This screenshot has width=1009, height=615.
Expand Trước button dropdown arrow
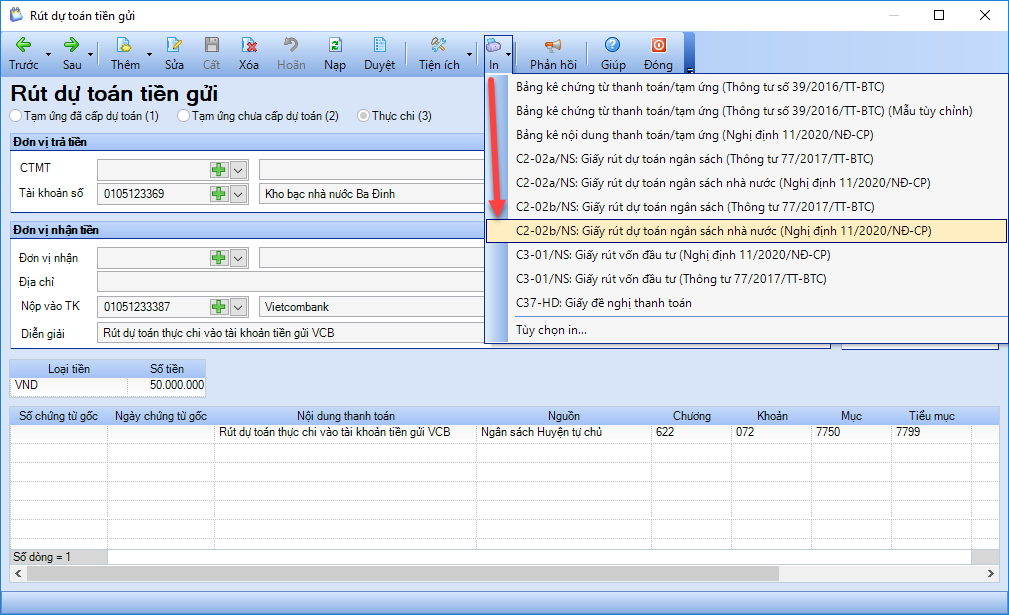point(48,55)
